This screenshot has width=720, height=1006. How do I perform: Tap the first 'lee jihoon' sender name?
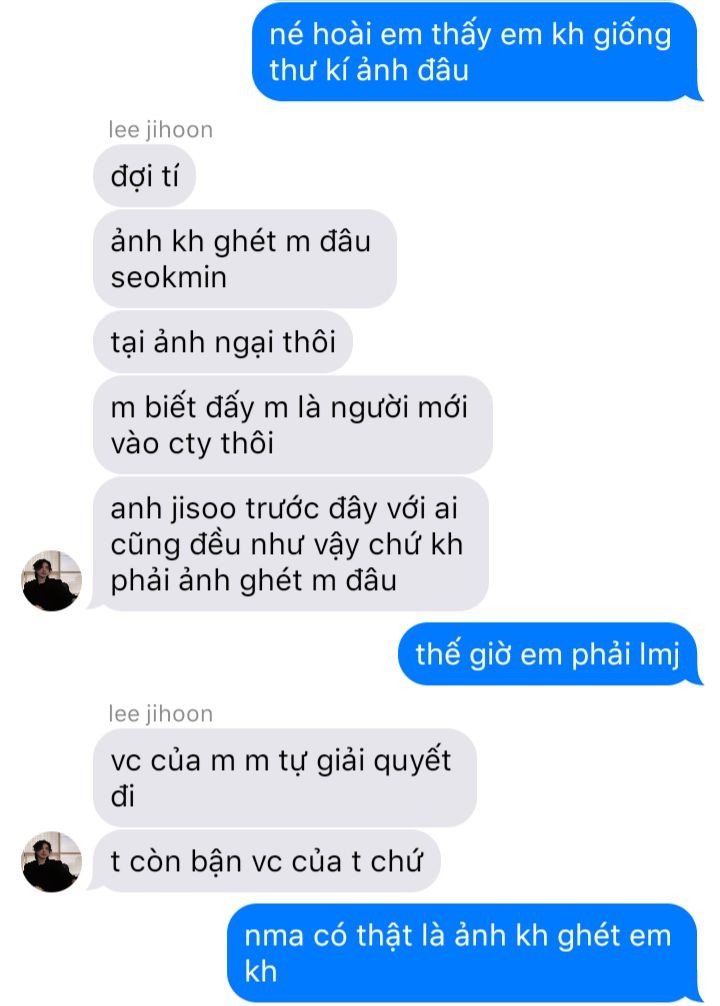tap(160, 130)
